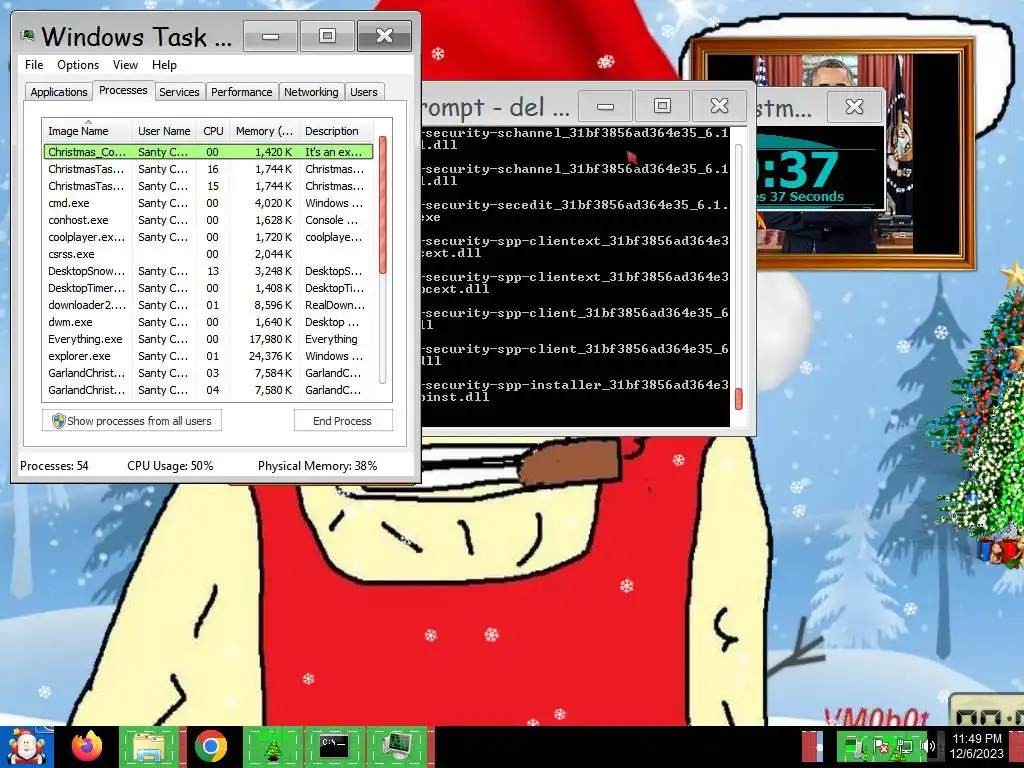Click Show processes from all users
The height and width of the screenshot is (768, 1024).
pyautogui.click(x=132, y=421)
